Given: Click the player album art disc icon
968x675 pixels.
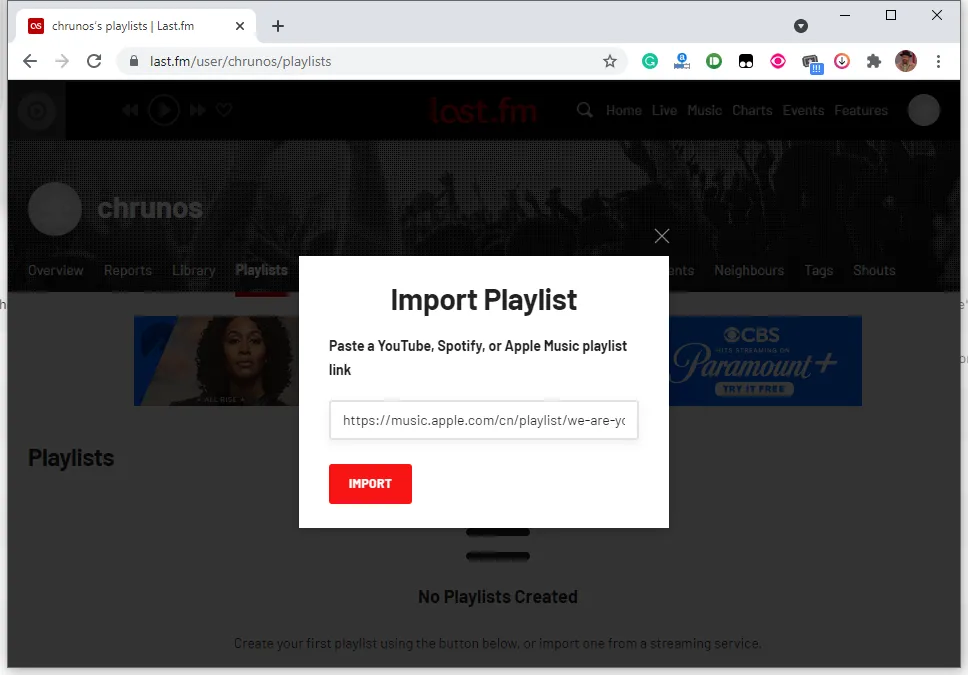Looking at the screenshot, I should [x=36, y=111].
